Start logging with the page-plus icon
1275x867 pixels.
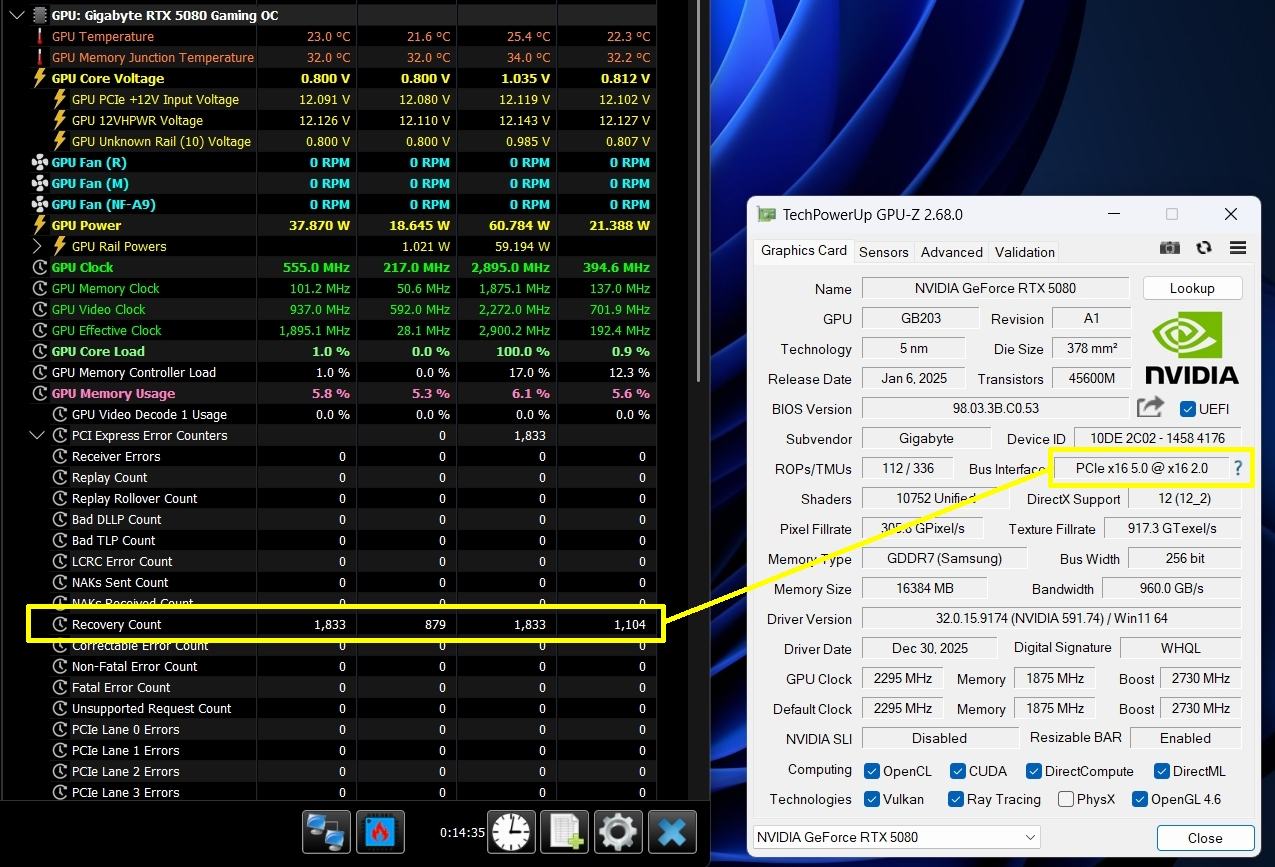[565, 831]
